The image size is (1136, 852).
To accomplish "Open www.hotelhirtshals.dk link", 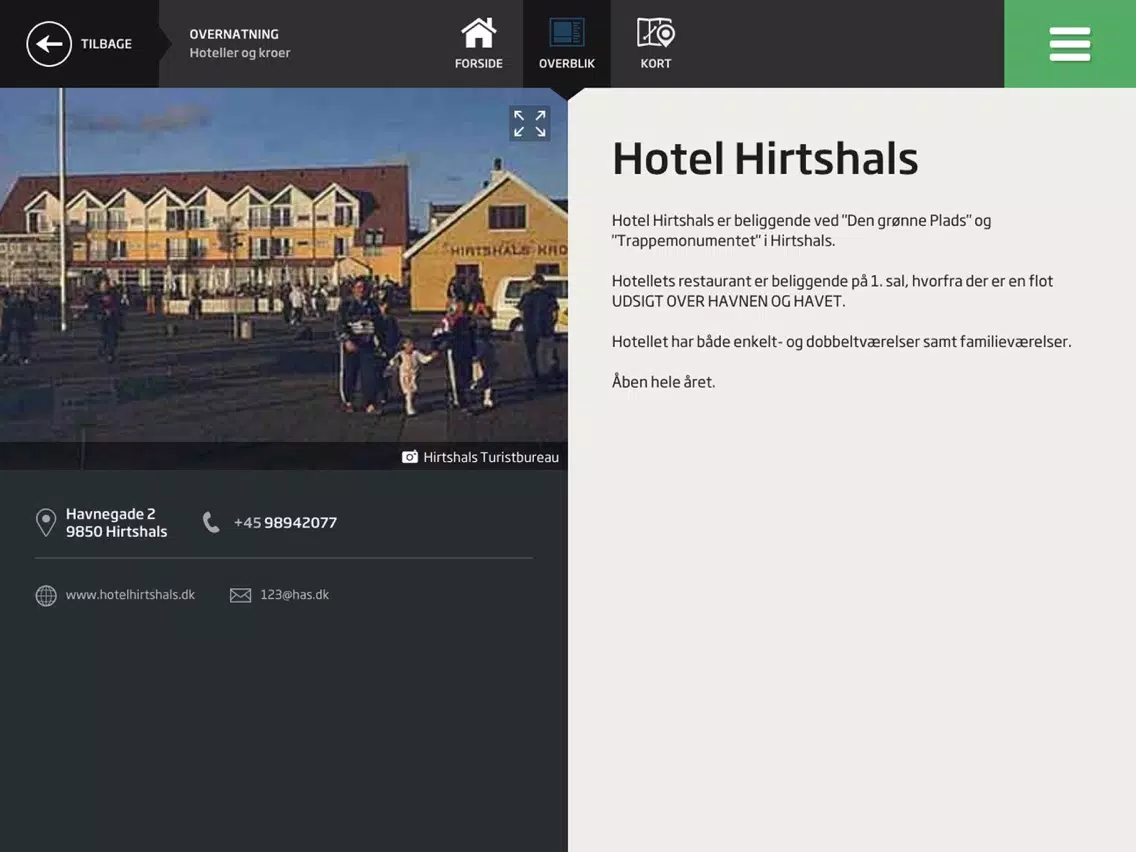I will 130,595.
